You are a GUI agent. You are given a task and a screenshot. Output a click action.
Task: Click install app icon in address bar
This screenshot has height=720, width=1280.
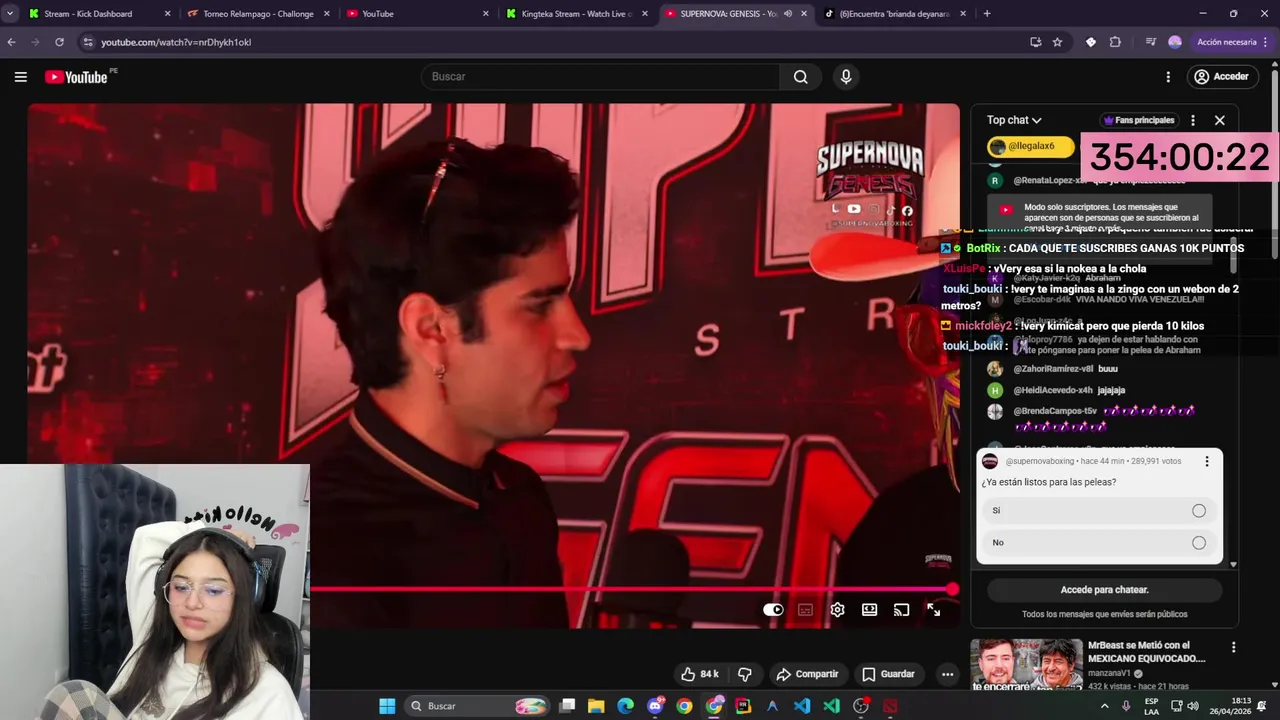click(x=1035, y=42)
